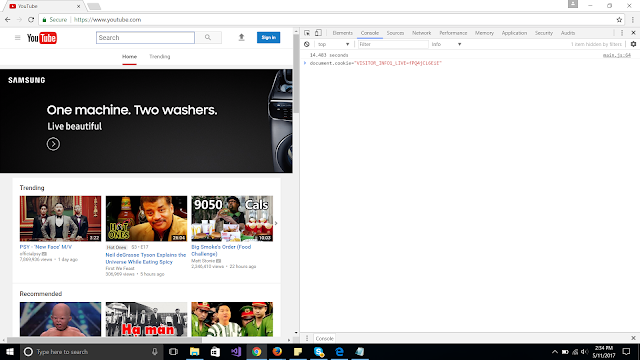The image size is (640, 360).
Task: Click the YouTube page vertical scrollbar
Action: [296, 73]
